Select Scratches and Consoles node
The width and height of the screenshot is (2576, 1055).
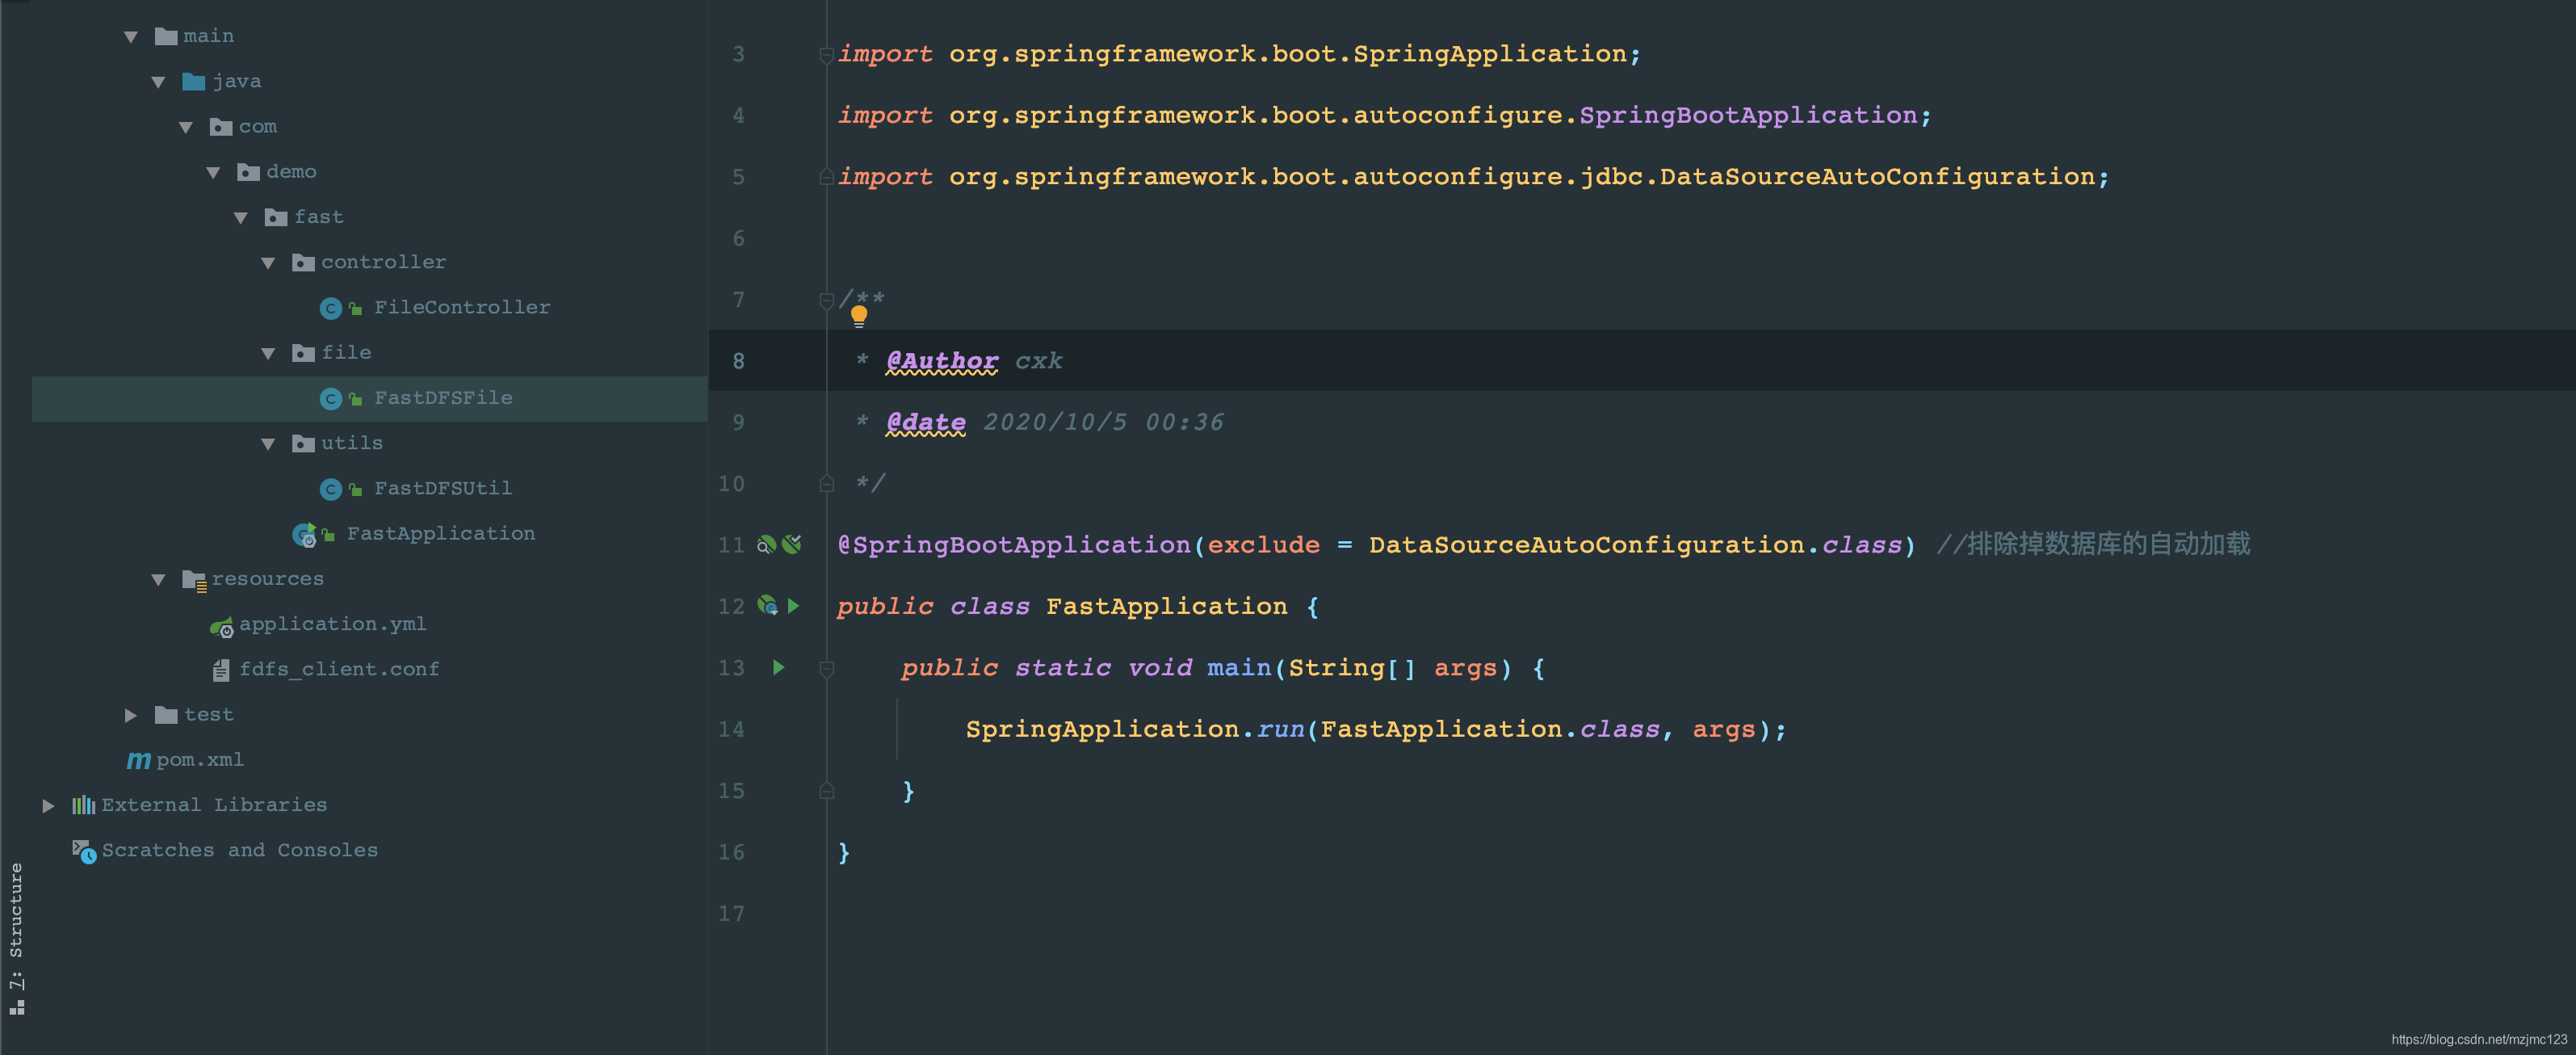240,850
